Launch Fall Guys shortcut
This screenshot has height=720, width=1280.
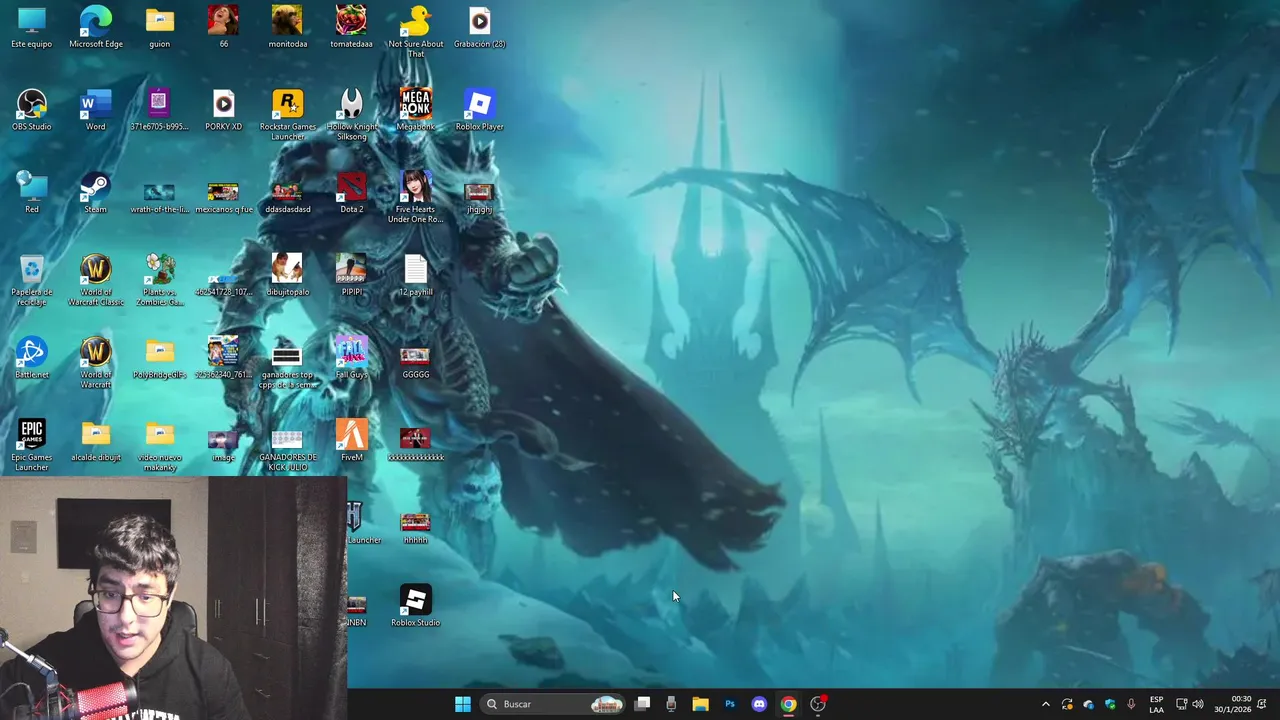pos(351,358)
